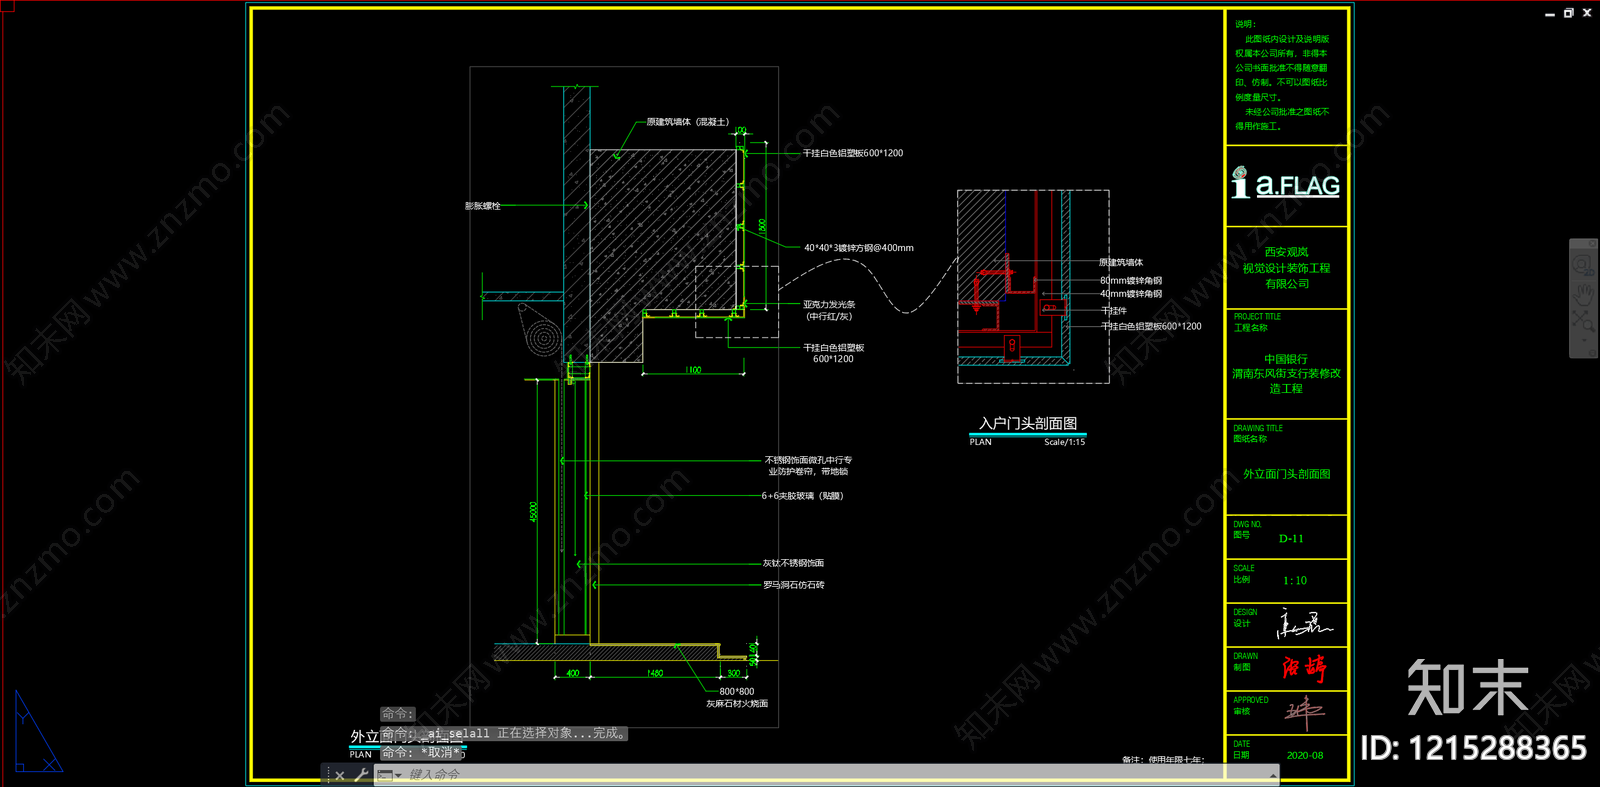
Task: Select the Pan hand tool
Action: click(1583, 294)
